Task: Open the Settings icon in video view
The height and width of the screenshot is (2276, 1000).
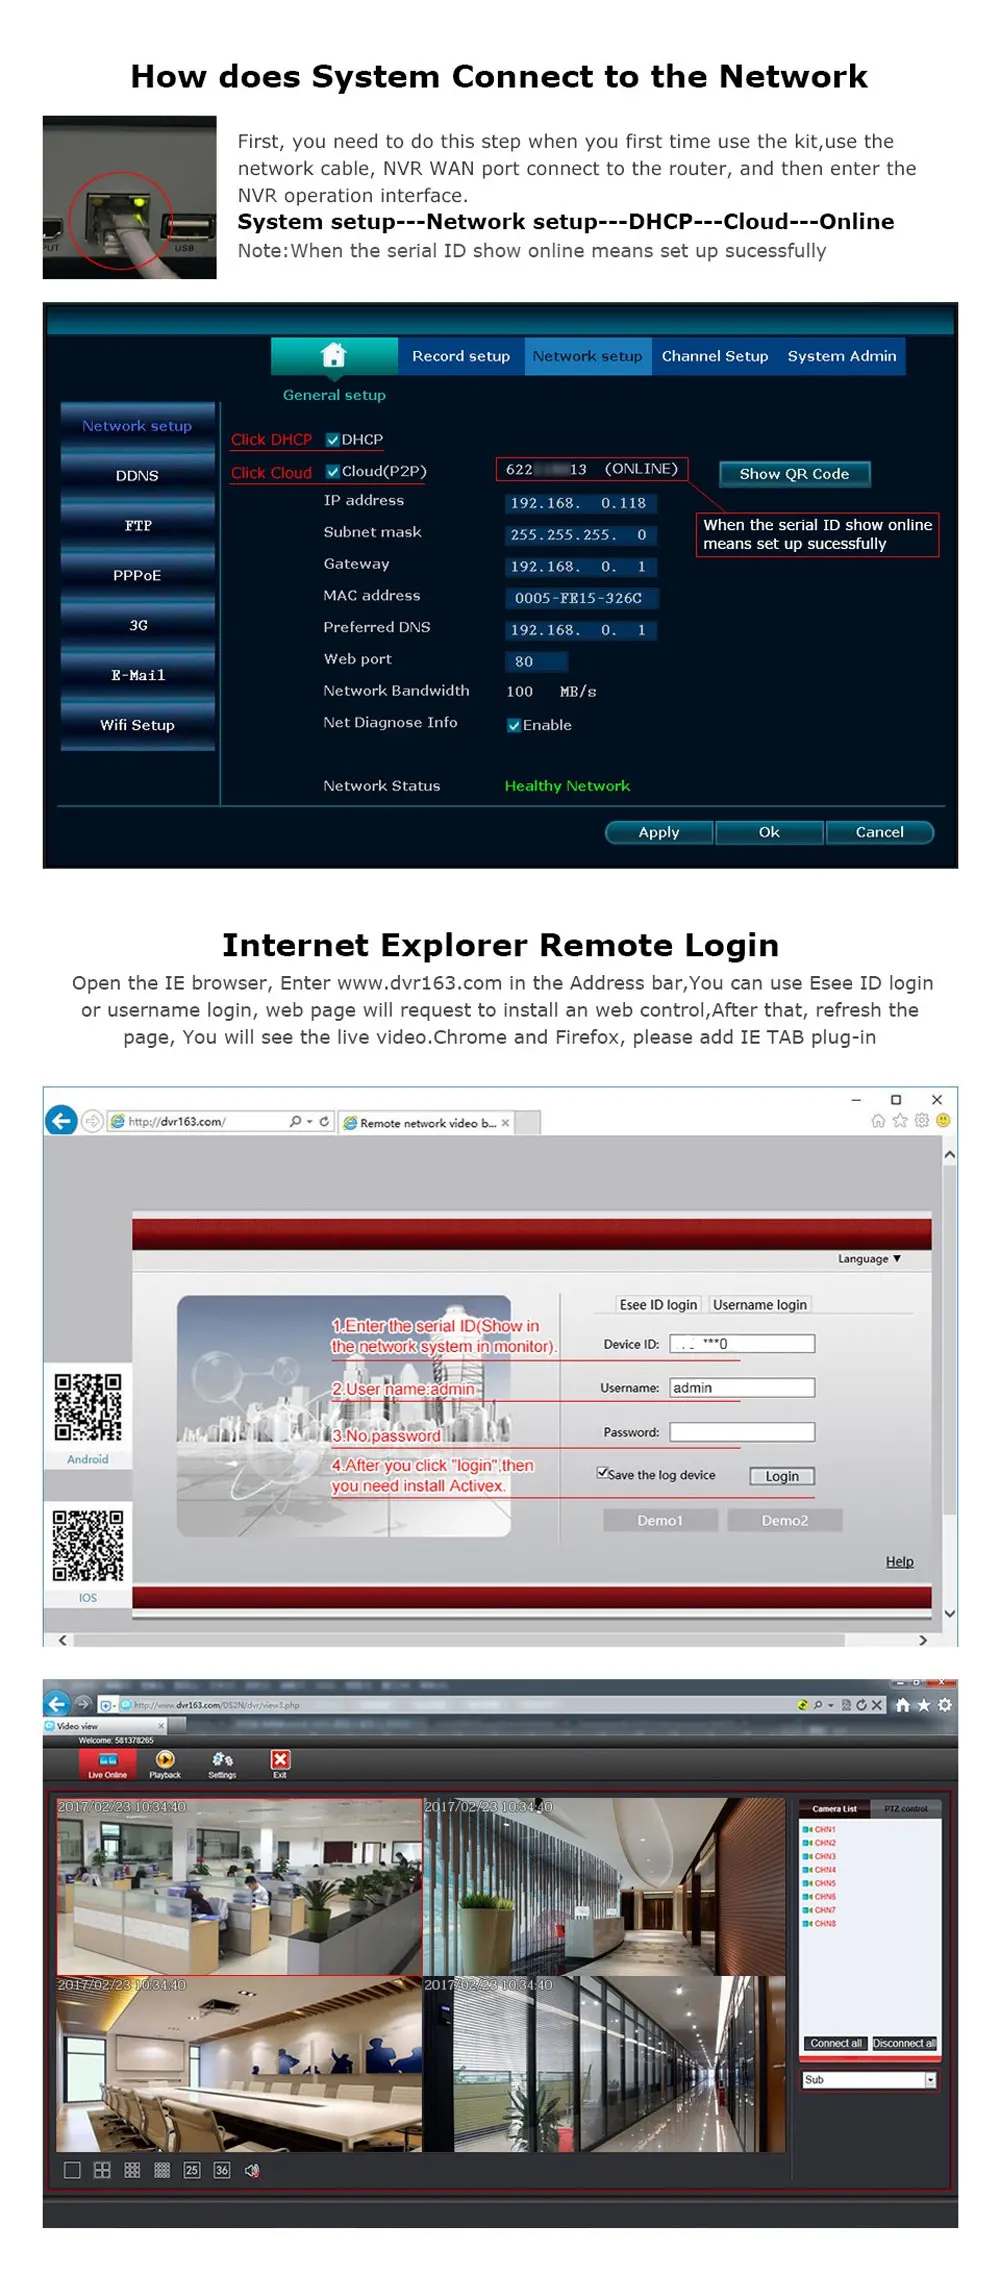Action: pos(222,1765)
